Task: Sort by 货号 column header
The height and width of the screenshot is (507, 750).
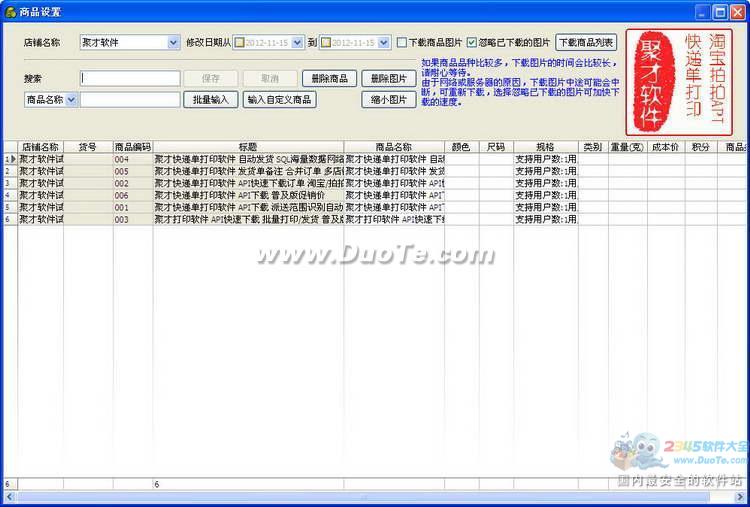Action: coord(88,147)
